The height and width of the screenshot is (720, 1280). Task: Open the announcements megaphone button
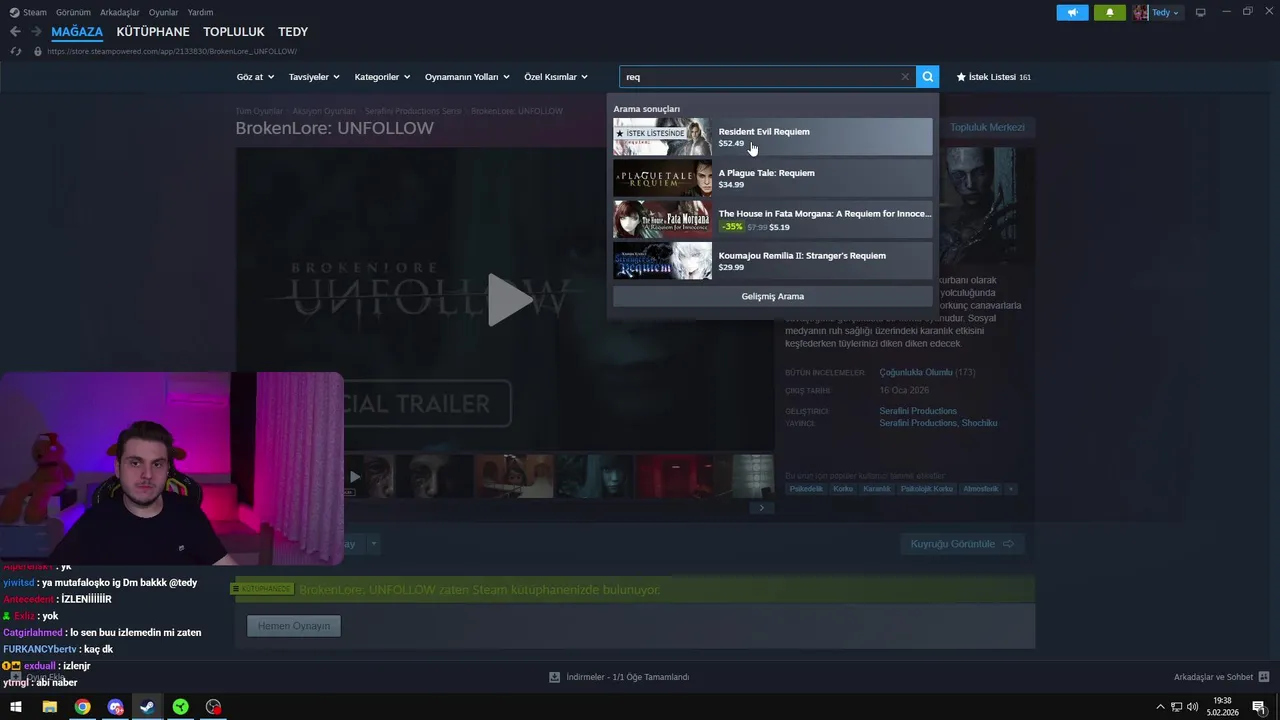pyautogui.click(x=1072, y=13)
